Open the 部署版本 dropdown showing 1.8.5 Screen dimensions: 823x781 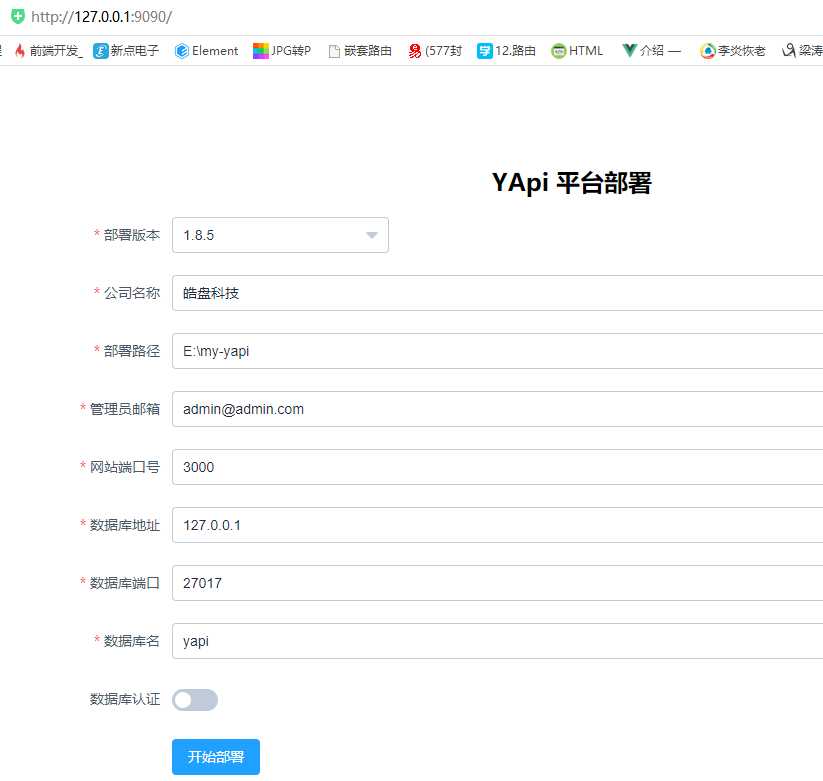tap(280, 235)
